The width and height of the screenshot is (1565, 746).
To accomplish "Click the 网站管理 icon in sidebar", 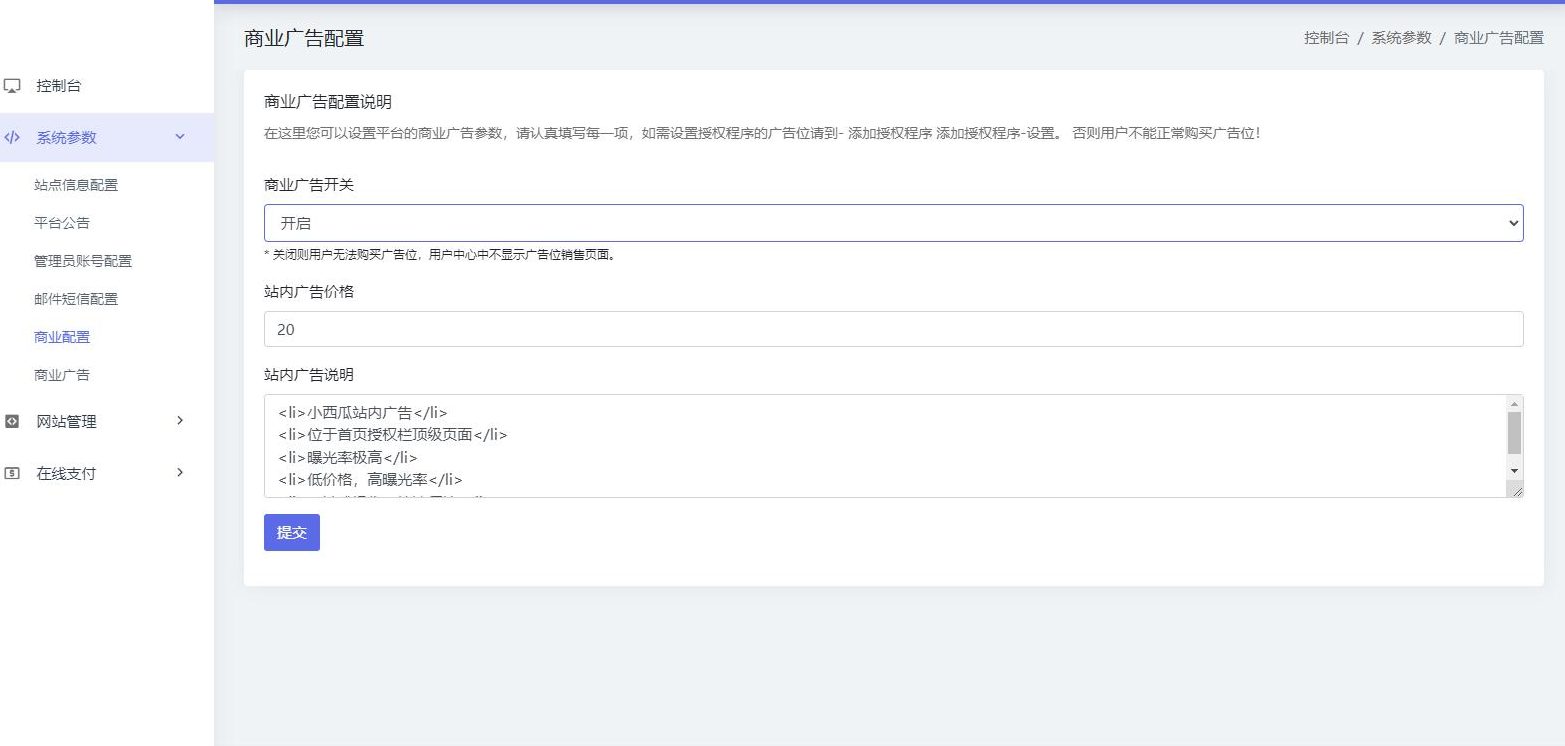I will click(x=12, y=422).
